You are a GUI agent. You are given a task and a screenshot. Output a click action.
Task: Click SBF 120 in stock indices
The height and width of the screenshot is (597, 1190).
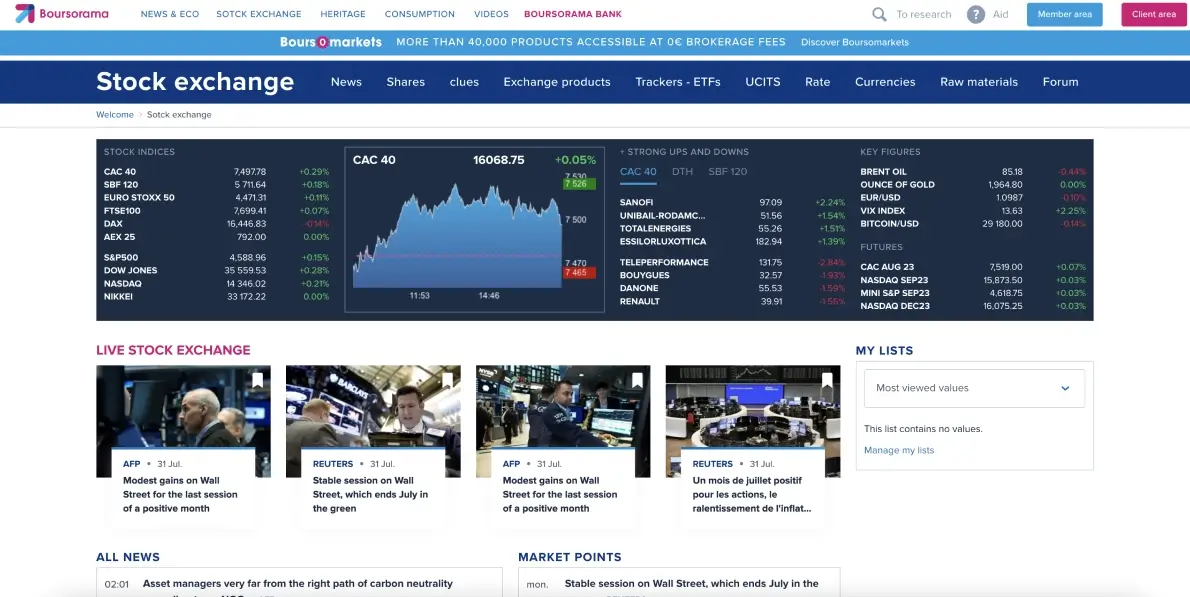pyautogui.click(x=216, y=184)
